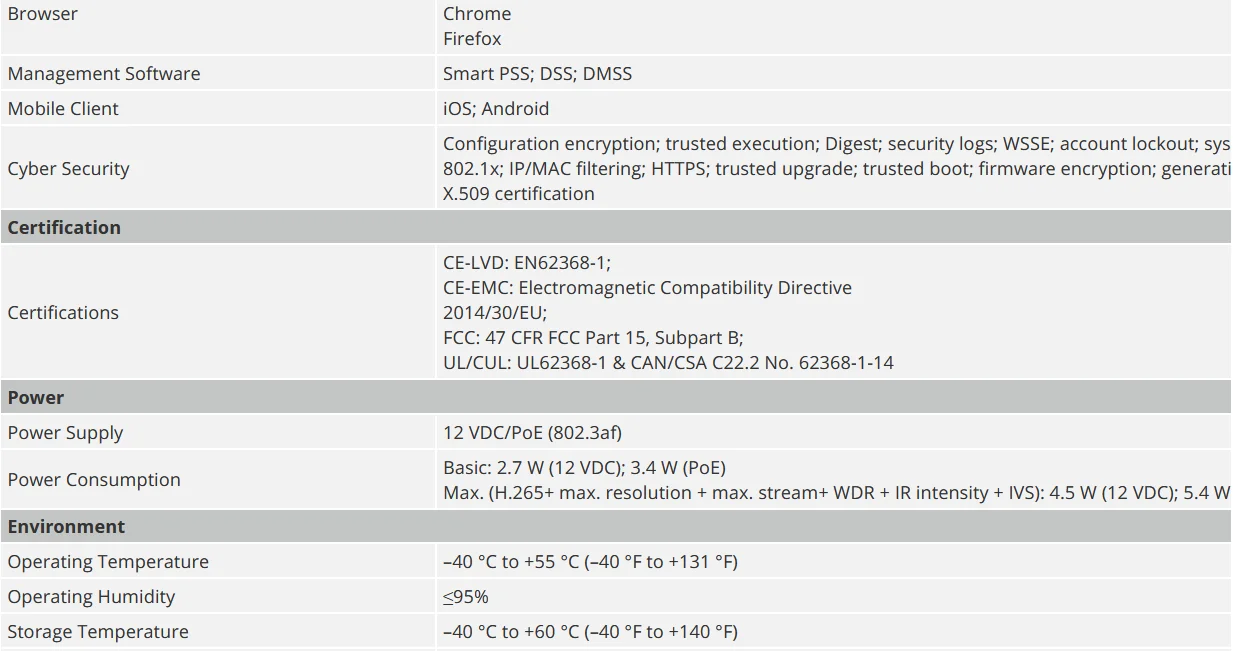The height and width of the screenshot is (651, 1234).
Task: Select the Certifications row label
Action: pyautogui.click(x=63, y=313)
